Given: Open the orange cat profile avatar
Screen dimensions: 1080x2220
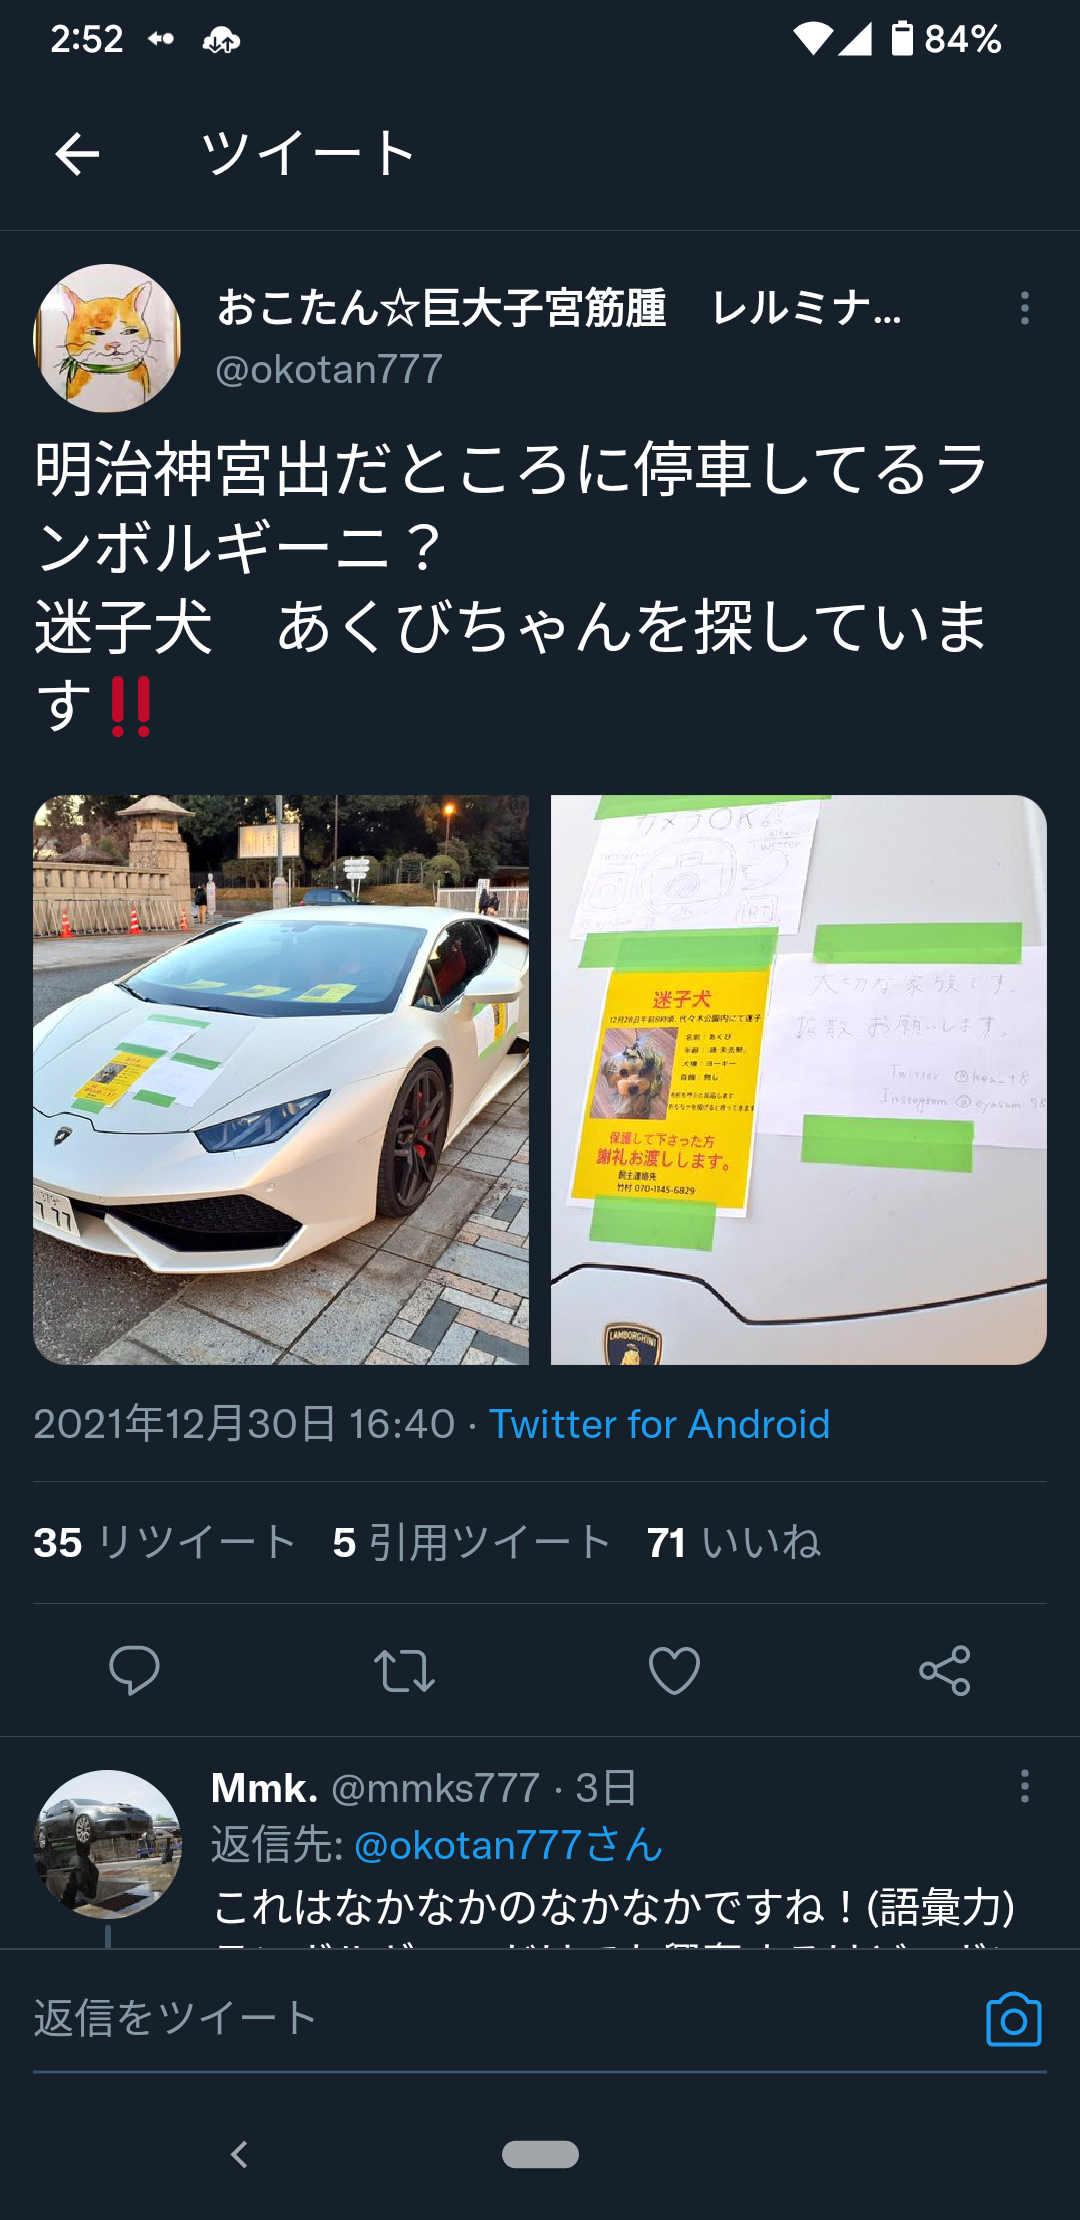Looking at the screenshot, I should (108, 338).
